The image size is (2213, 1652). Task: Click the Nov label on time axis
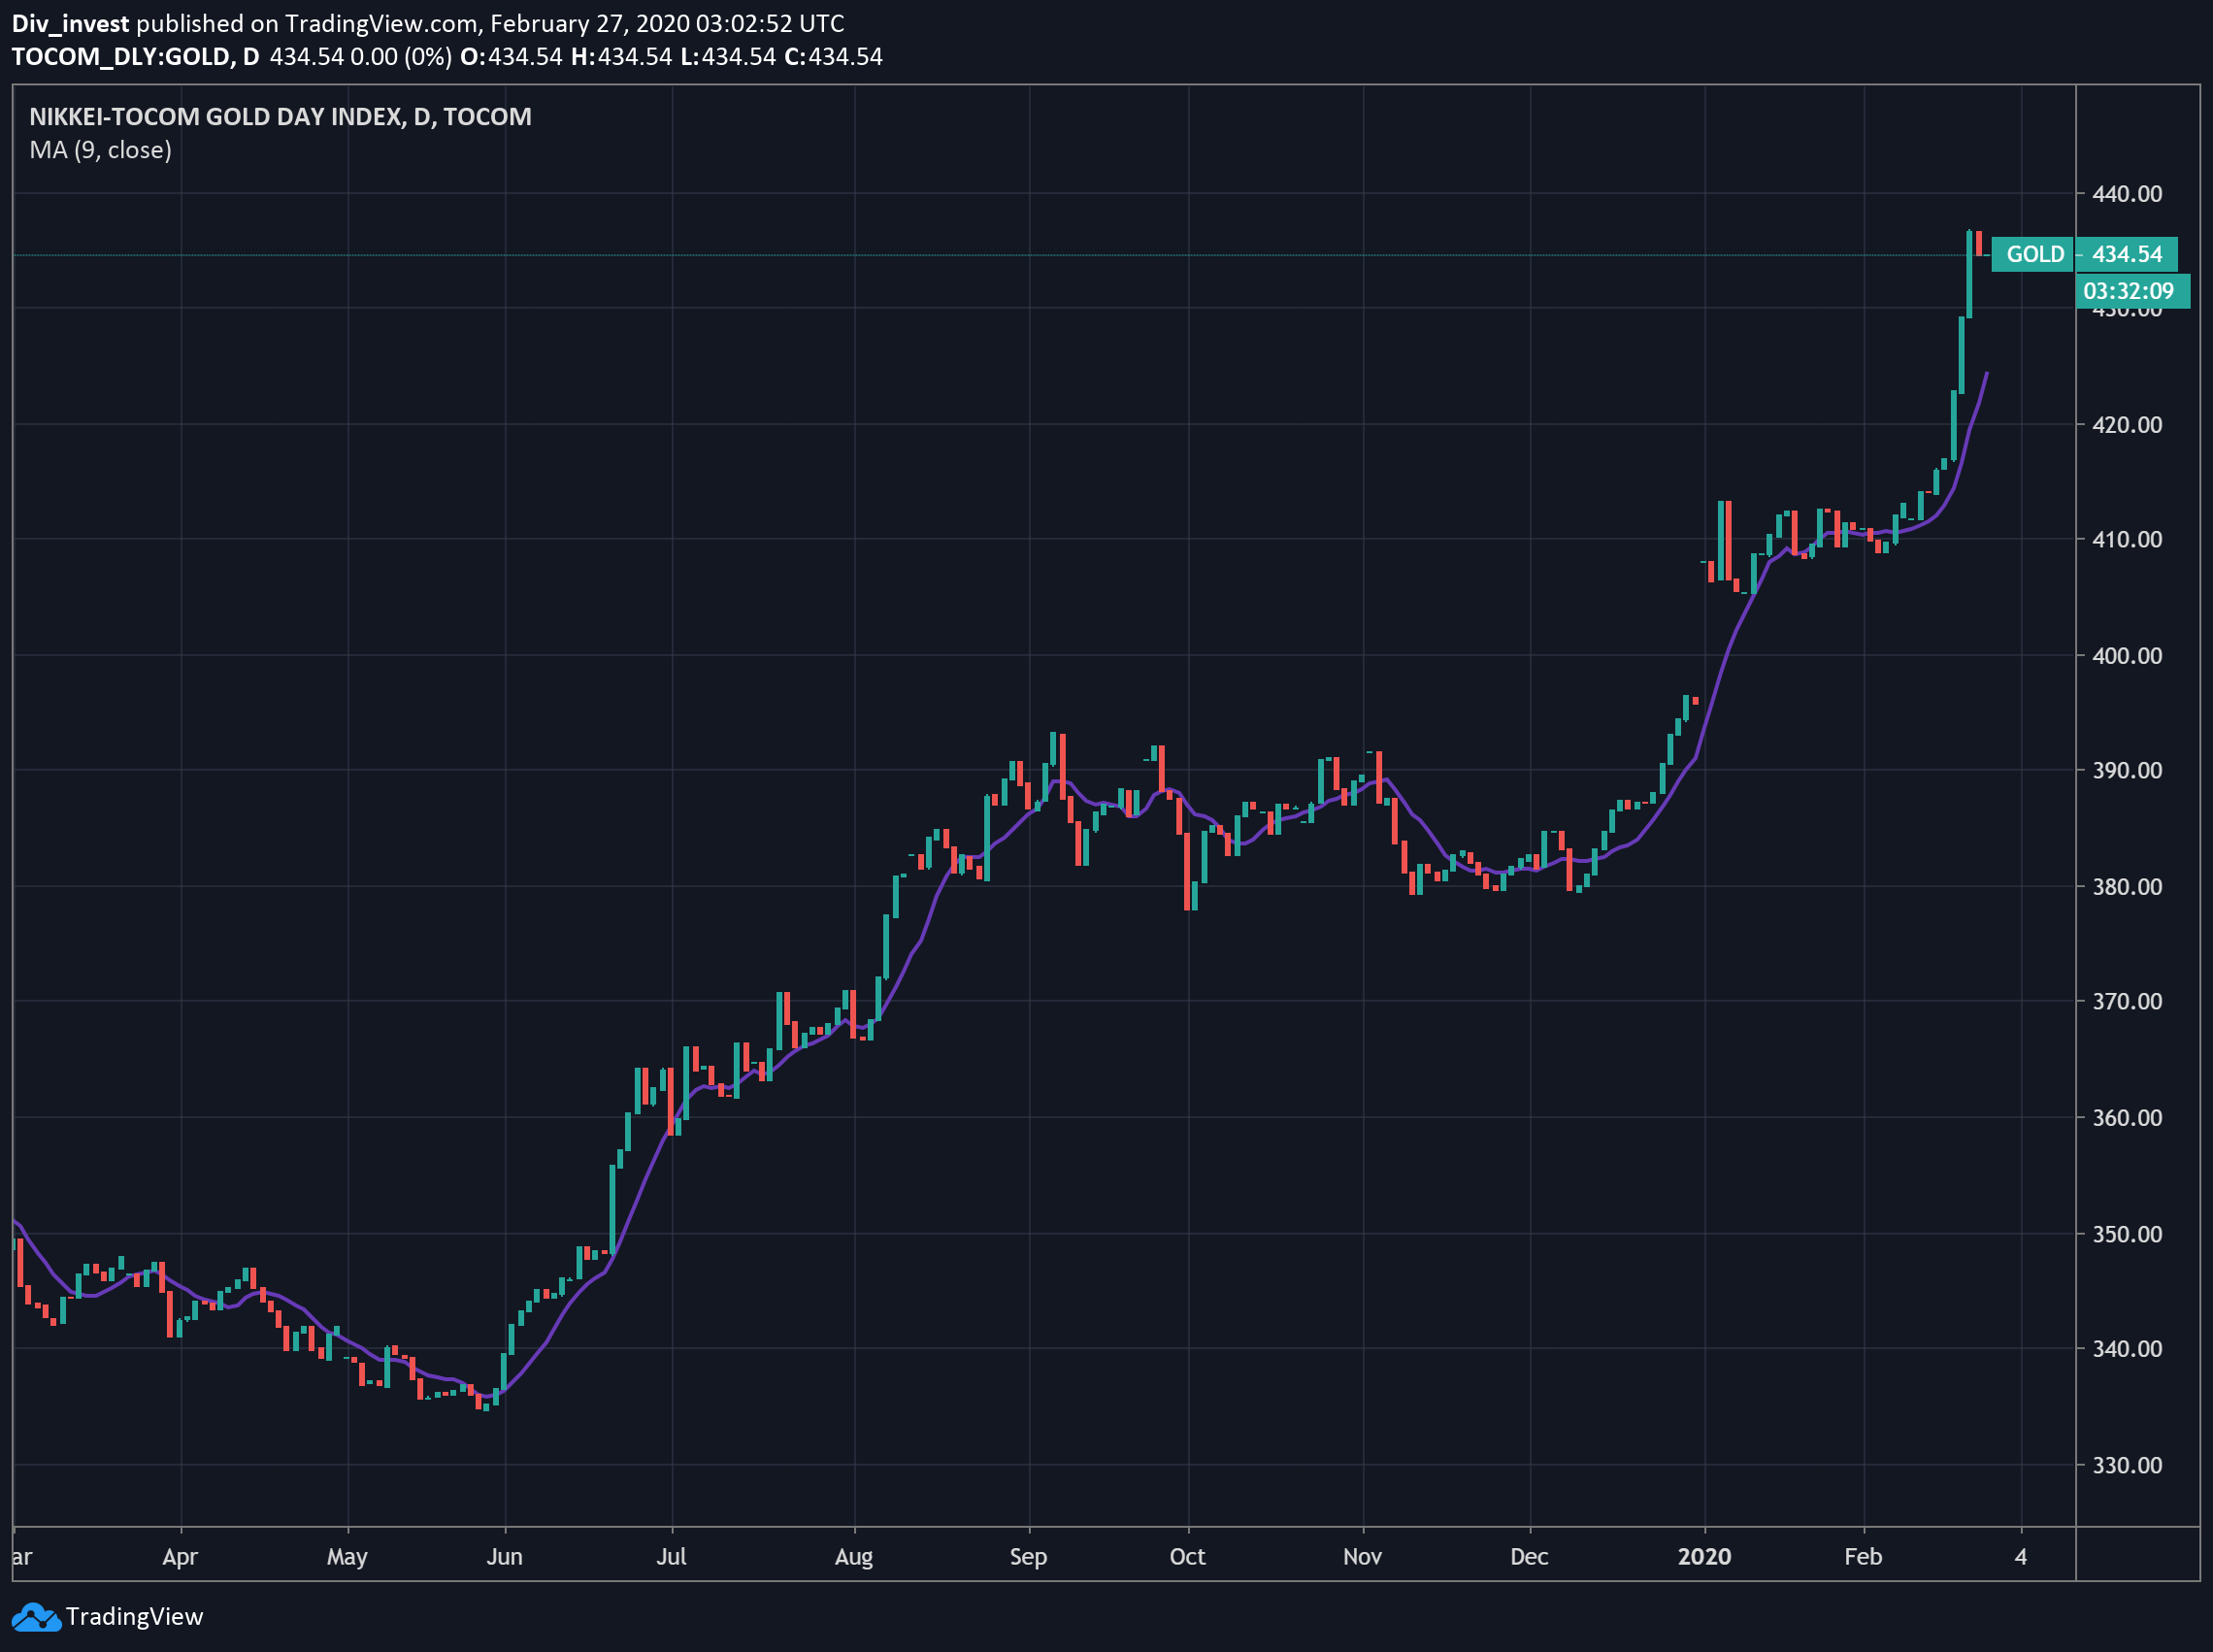point(1362,1557)
